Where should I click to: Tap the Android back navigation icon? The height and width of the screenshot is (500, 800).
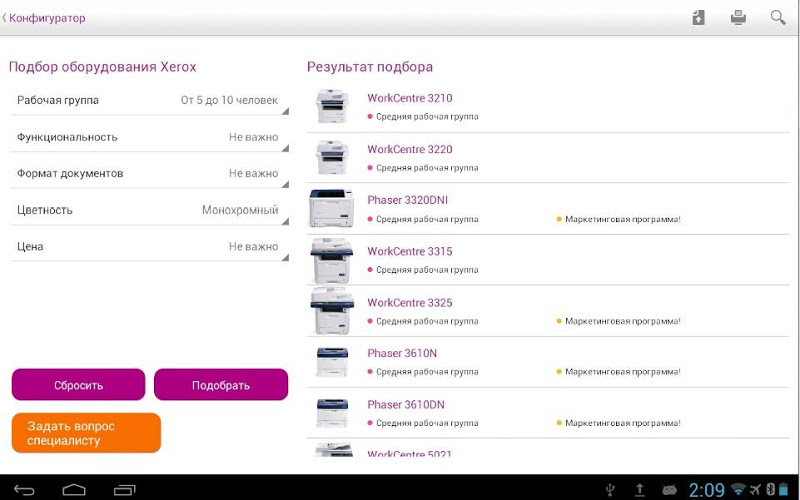(24, 490)
